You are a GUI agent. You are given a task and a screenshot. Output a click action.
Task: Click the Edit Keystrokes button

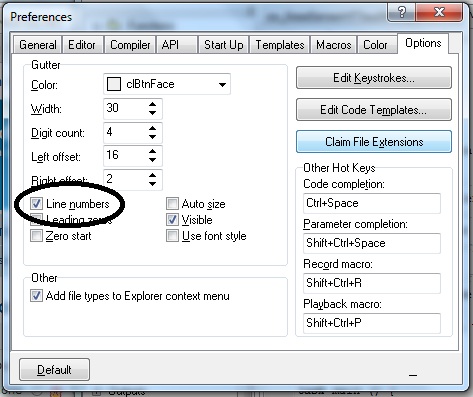[x=374, y=78]
